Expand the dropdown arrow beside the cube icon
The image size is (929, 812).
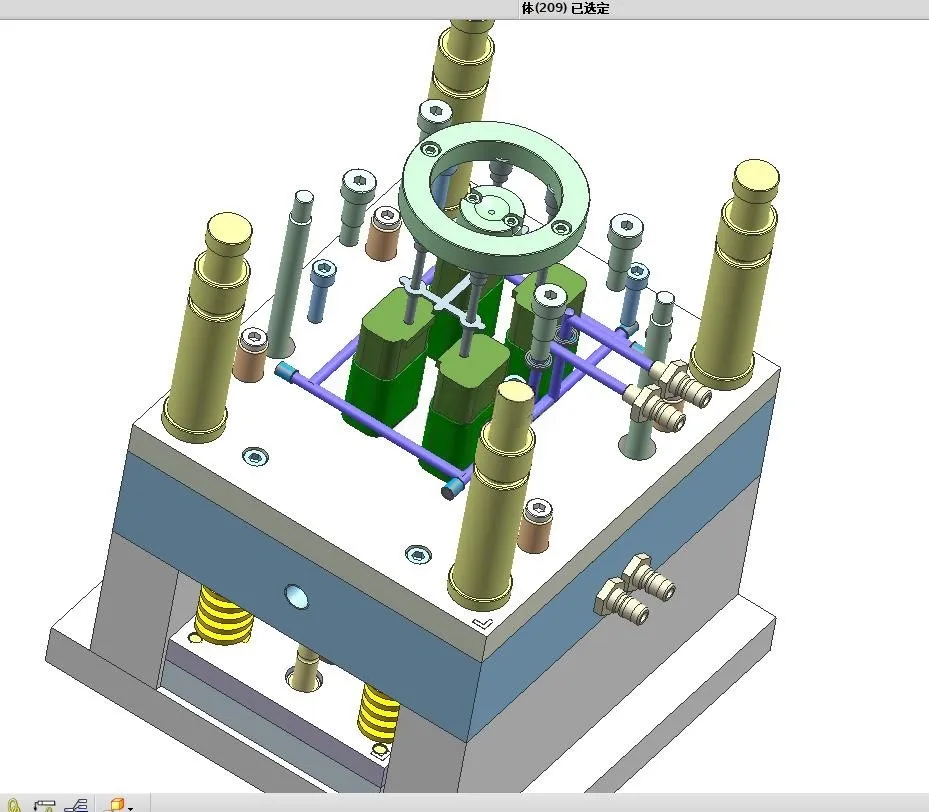(130, 808)
